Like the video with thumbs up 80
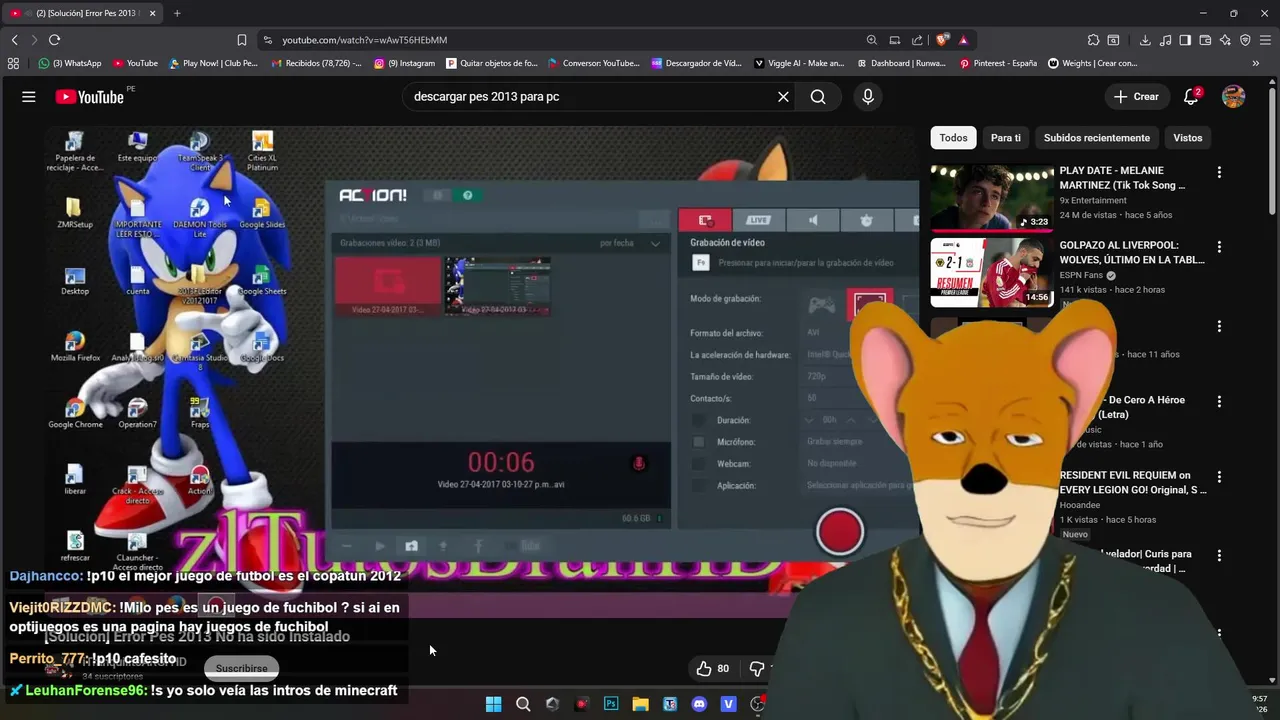Screen dimensions: 1280x720 click(713, 668)
